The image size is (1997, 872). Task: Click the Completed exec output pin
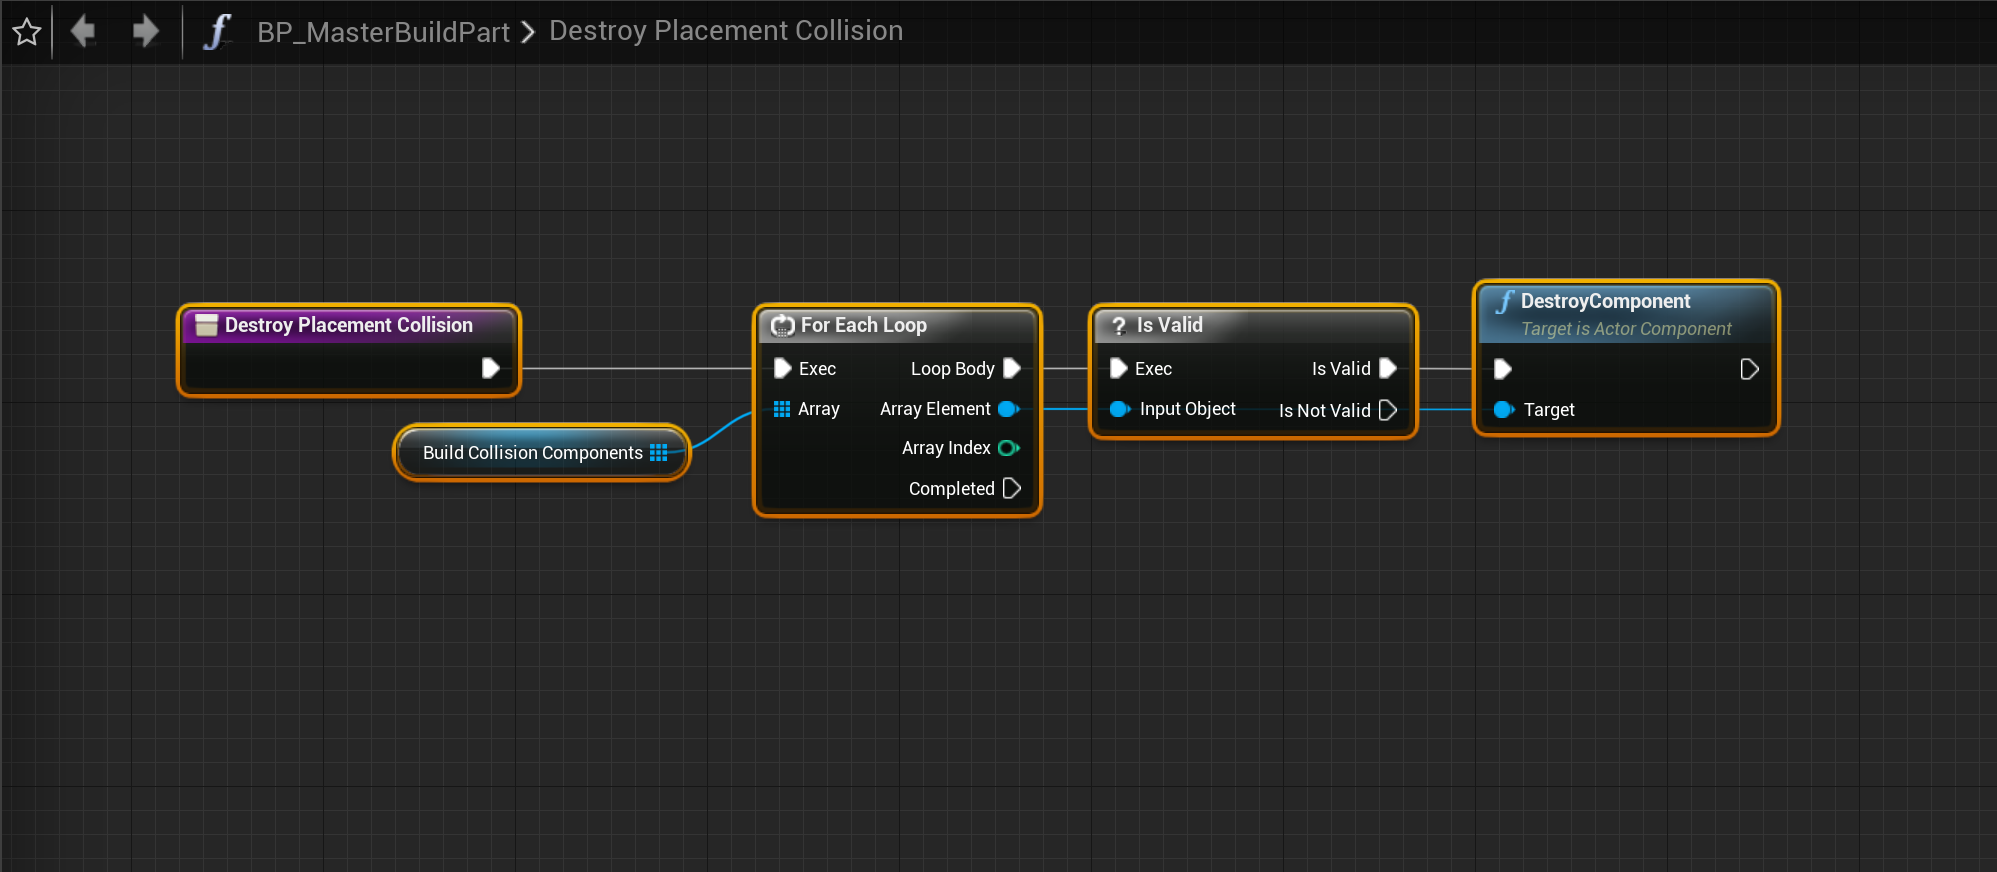(x=1011, y=488)
